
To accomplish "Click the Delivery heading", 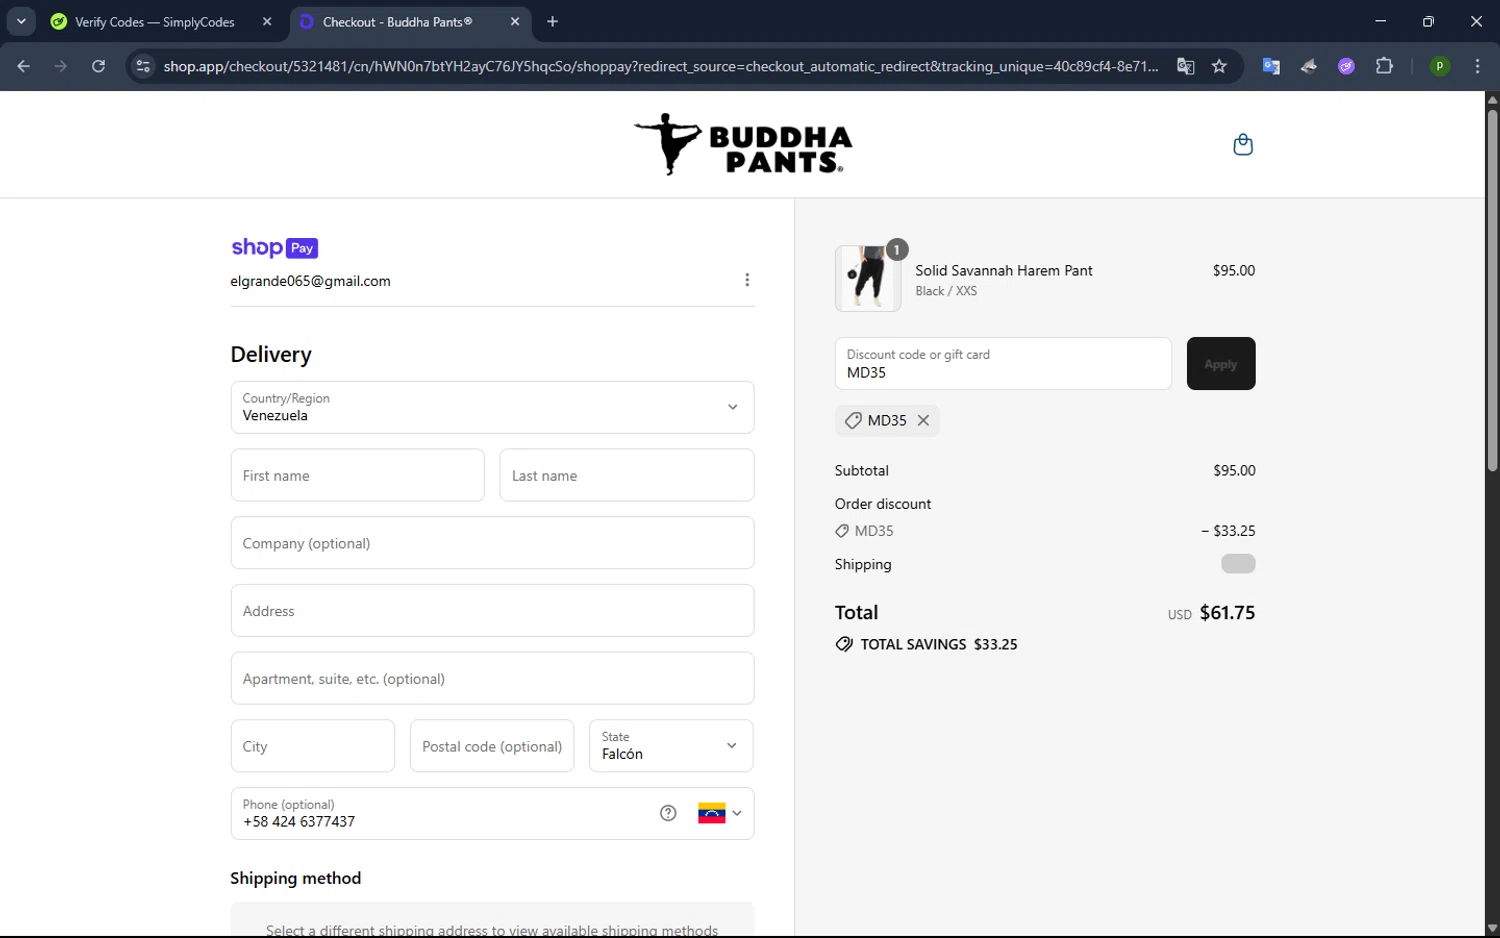I will tap(271, 355).
